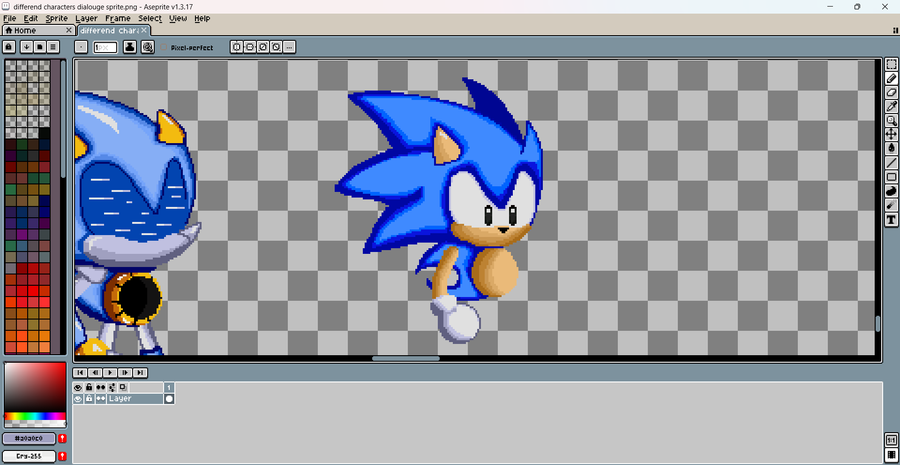The width and height of the screenshot is (900, 465).
Task: Click the timeline header layer-group icon
Action: (x=112, y=388)
